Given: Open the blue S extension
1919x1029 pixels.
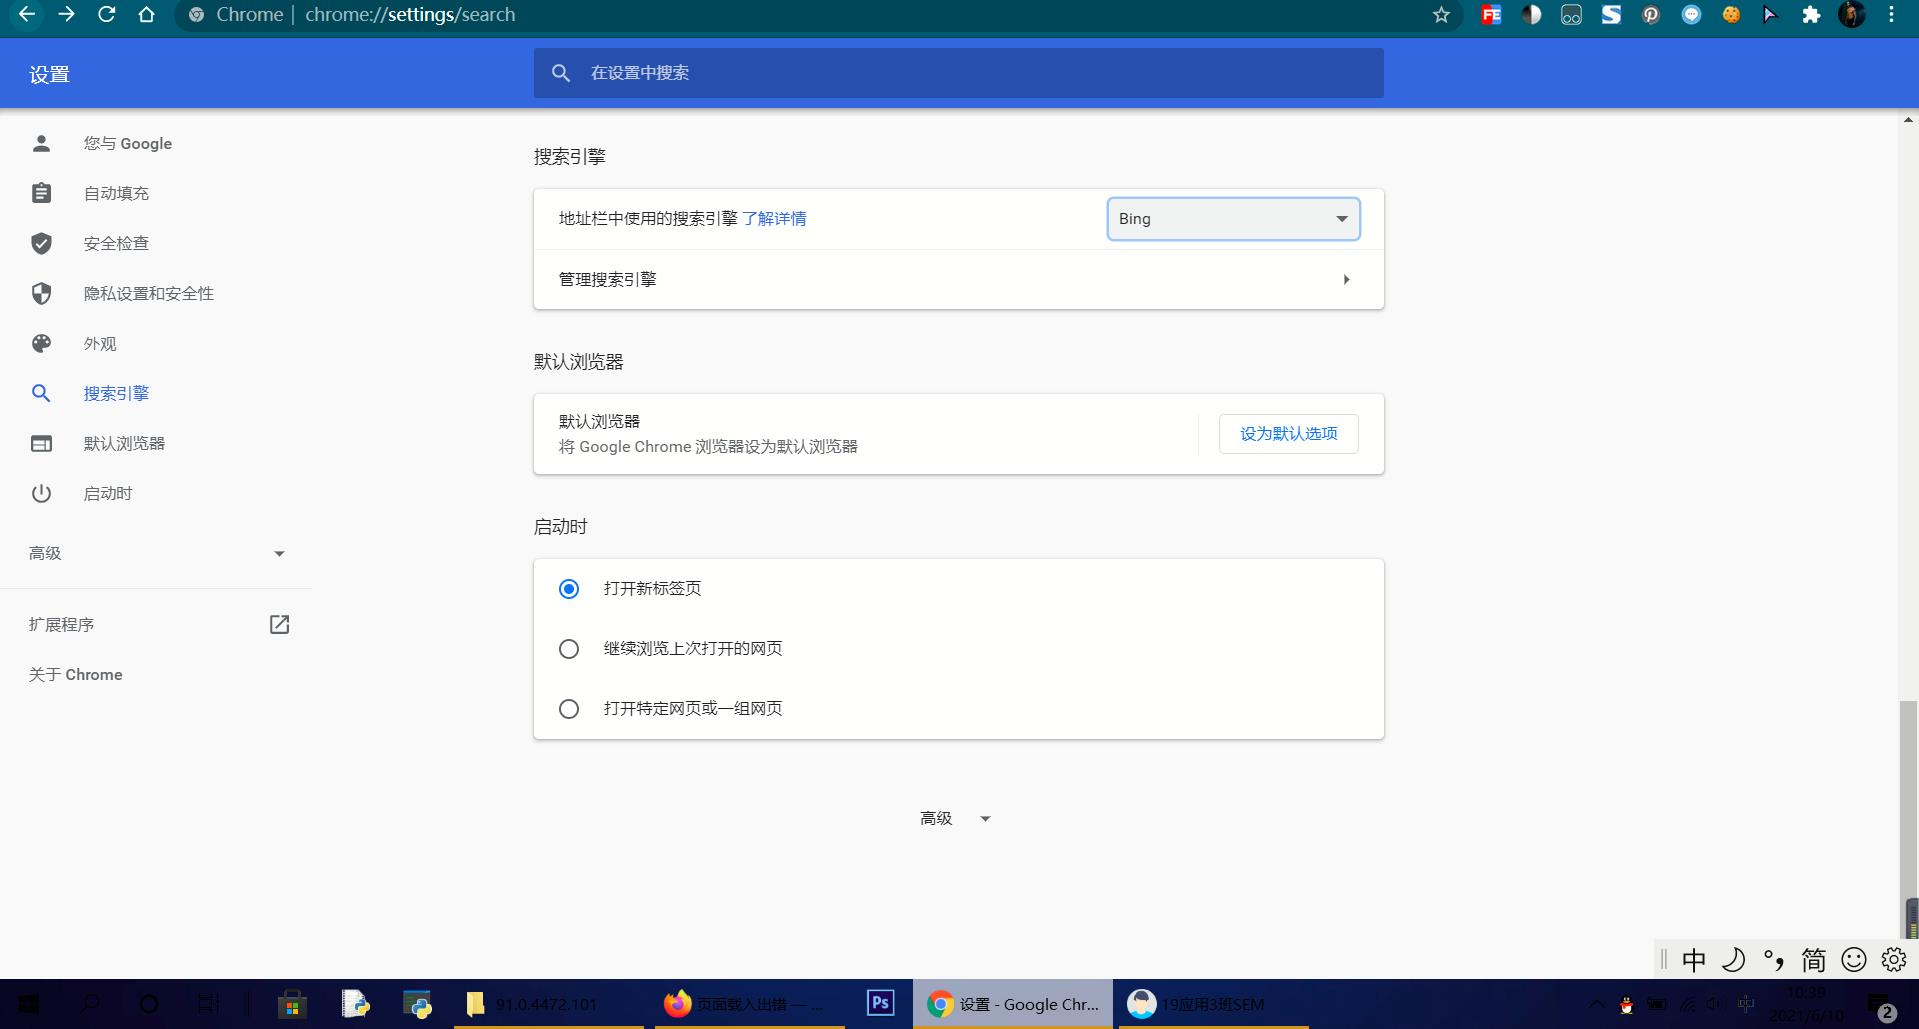Looking at the screenshot, I should tap(1611, 14).
